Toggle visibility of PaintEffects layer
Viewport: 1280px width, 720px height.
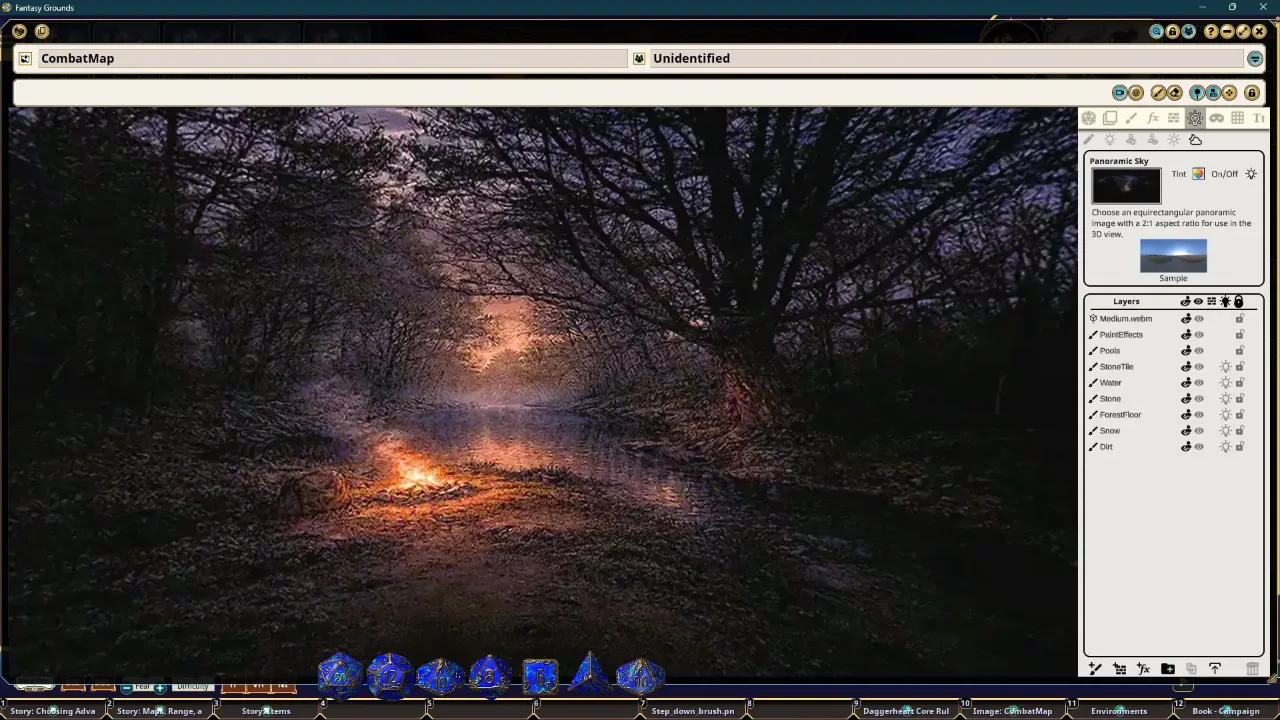click(x=1199, y=335)
